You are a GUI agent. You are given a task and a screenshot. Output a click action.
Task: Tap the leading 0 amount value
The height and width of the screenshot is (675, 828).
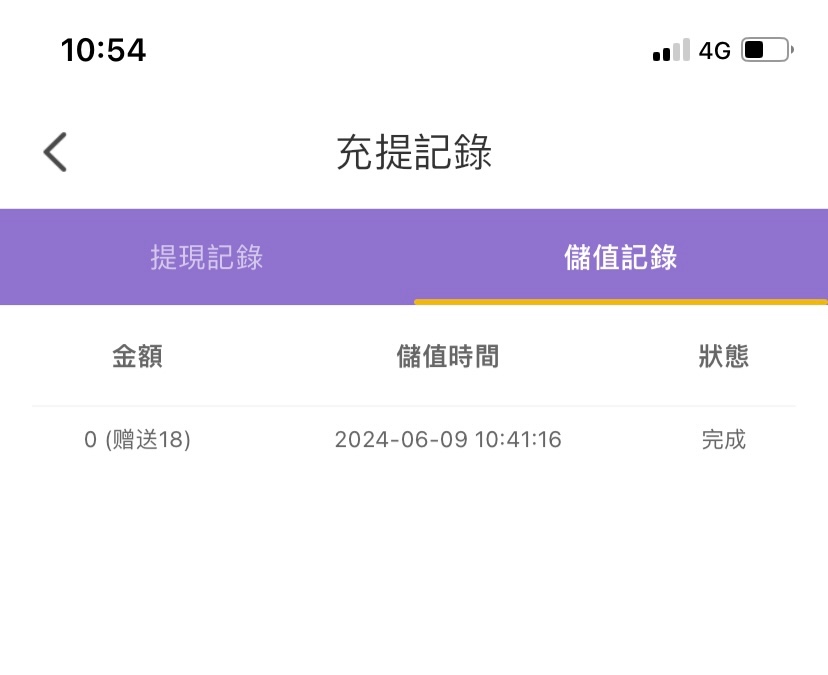click(90, 440)
